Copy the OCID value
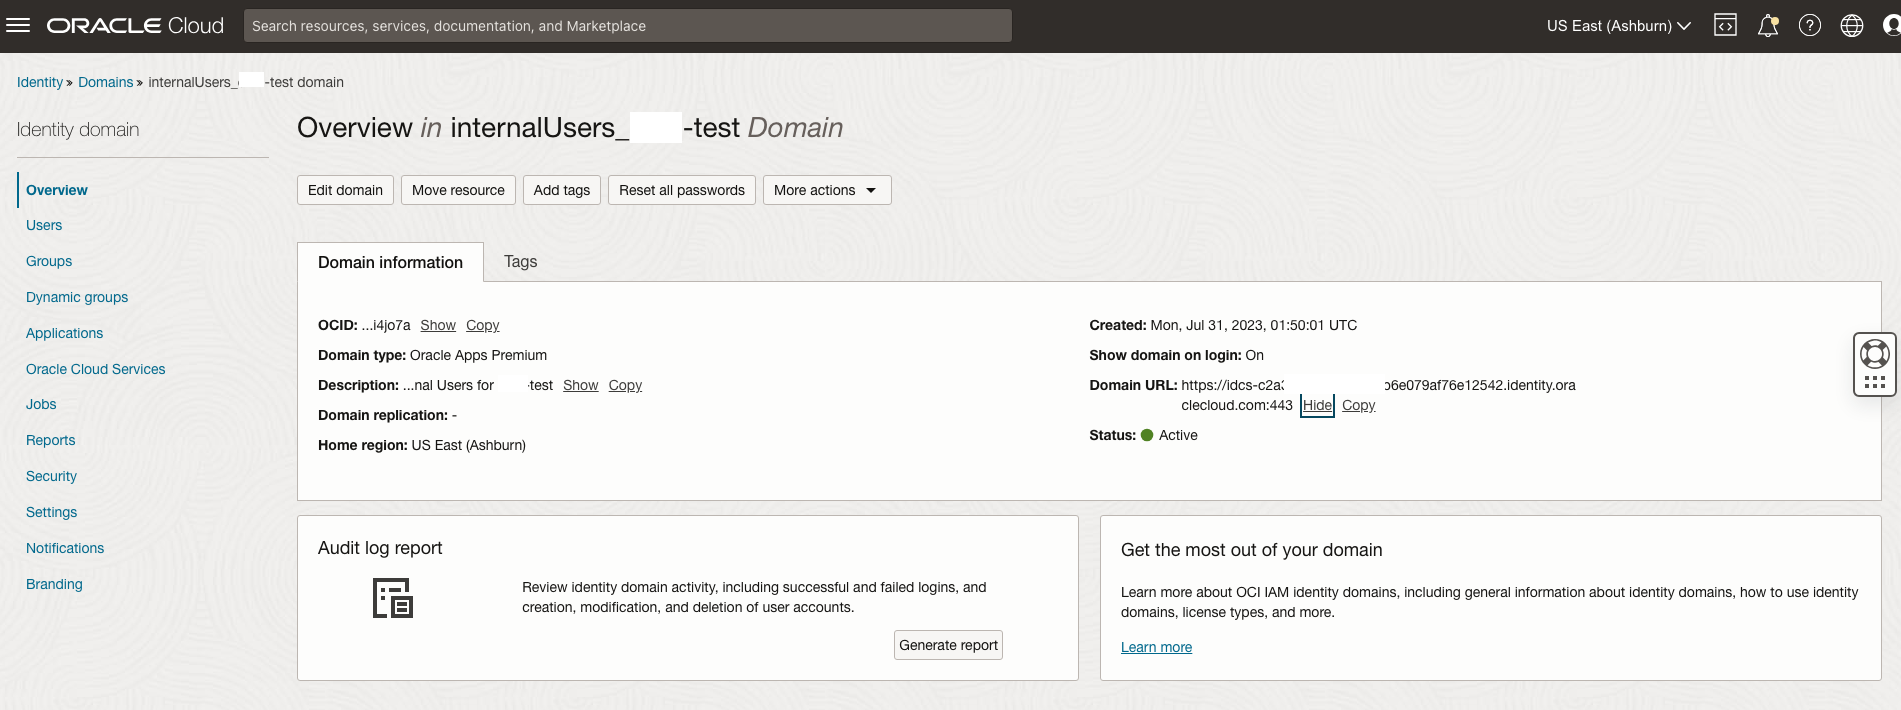Image resolution: width=1901 pixels, height=710 pixels. pos(482,325)
